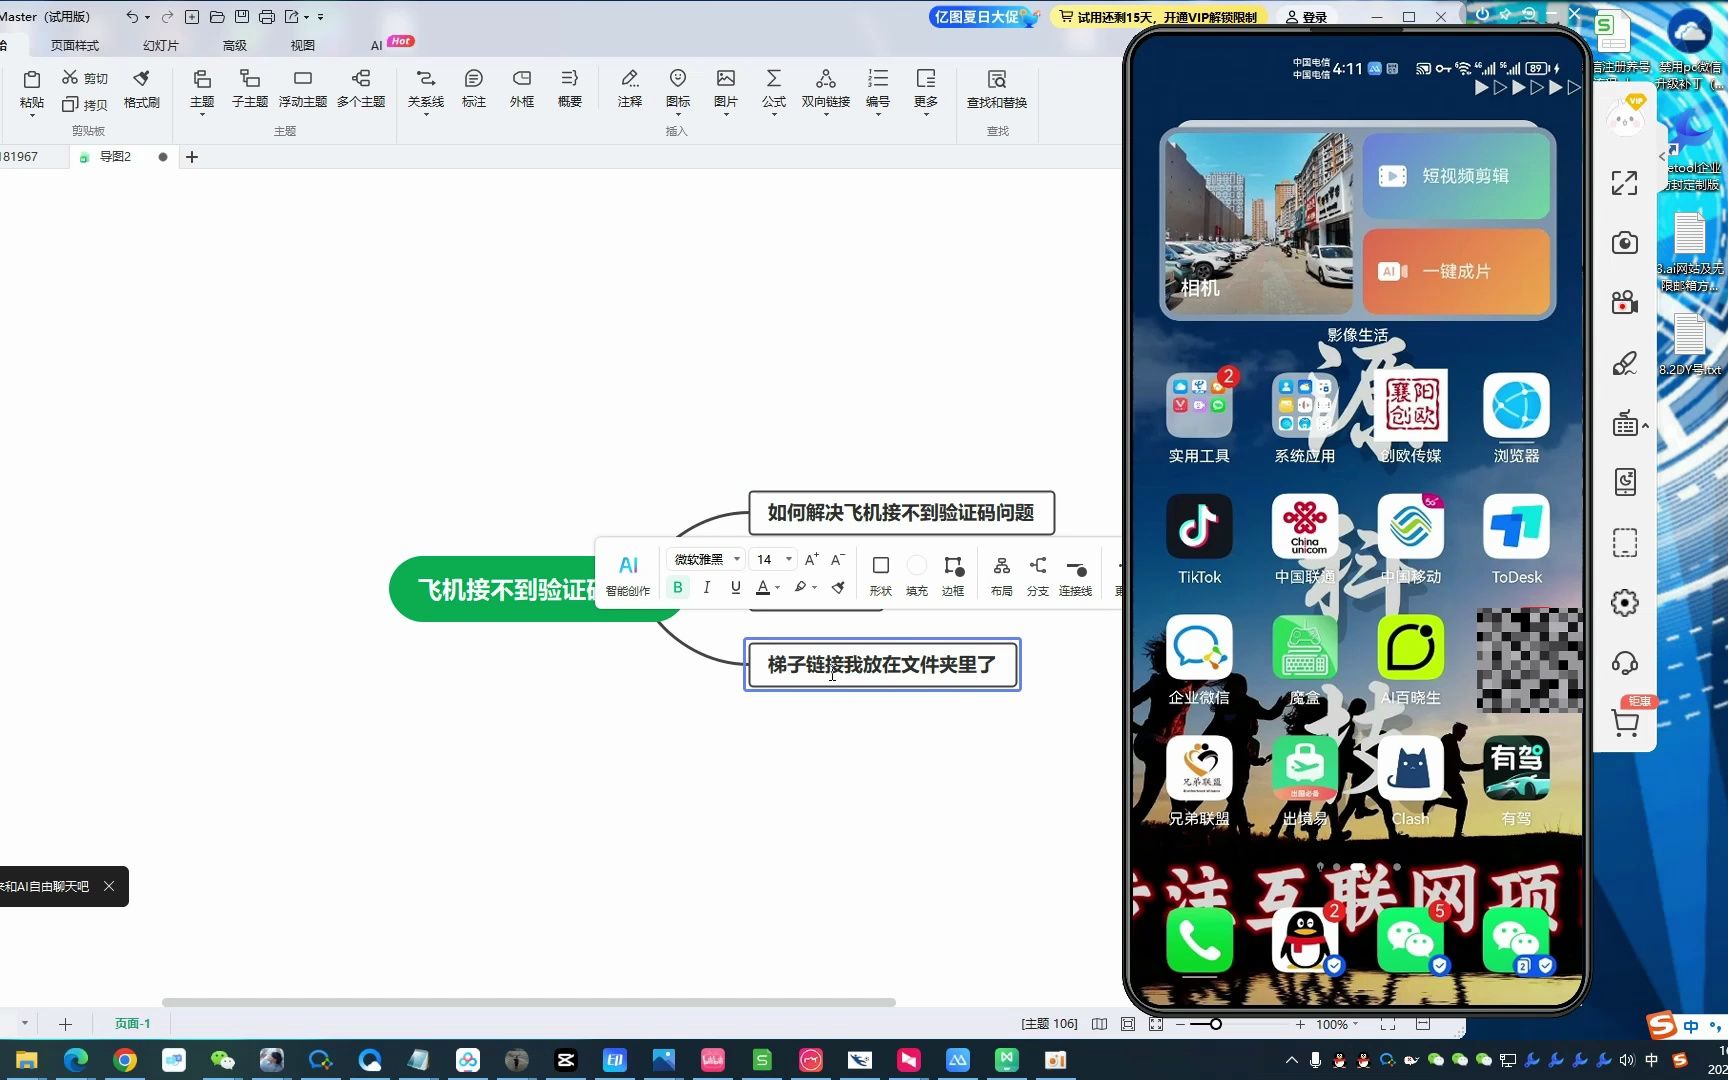Click the Login (登录) button
The image size is (1728, 1080).
pos(1306,17)
